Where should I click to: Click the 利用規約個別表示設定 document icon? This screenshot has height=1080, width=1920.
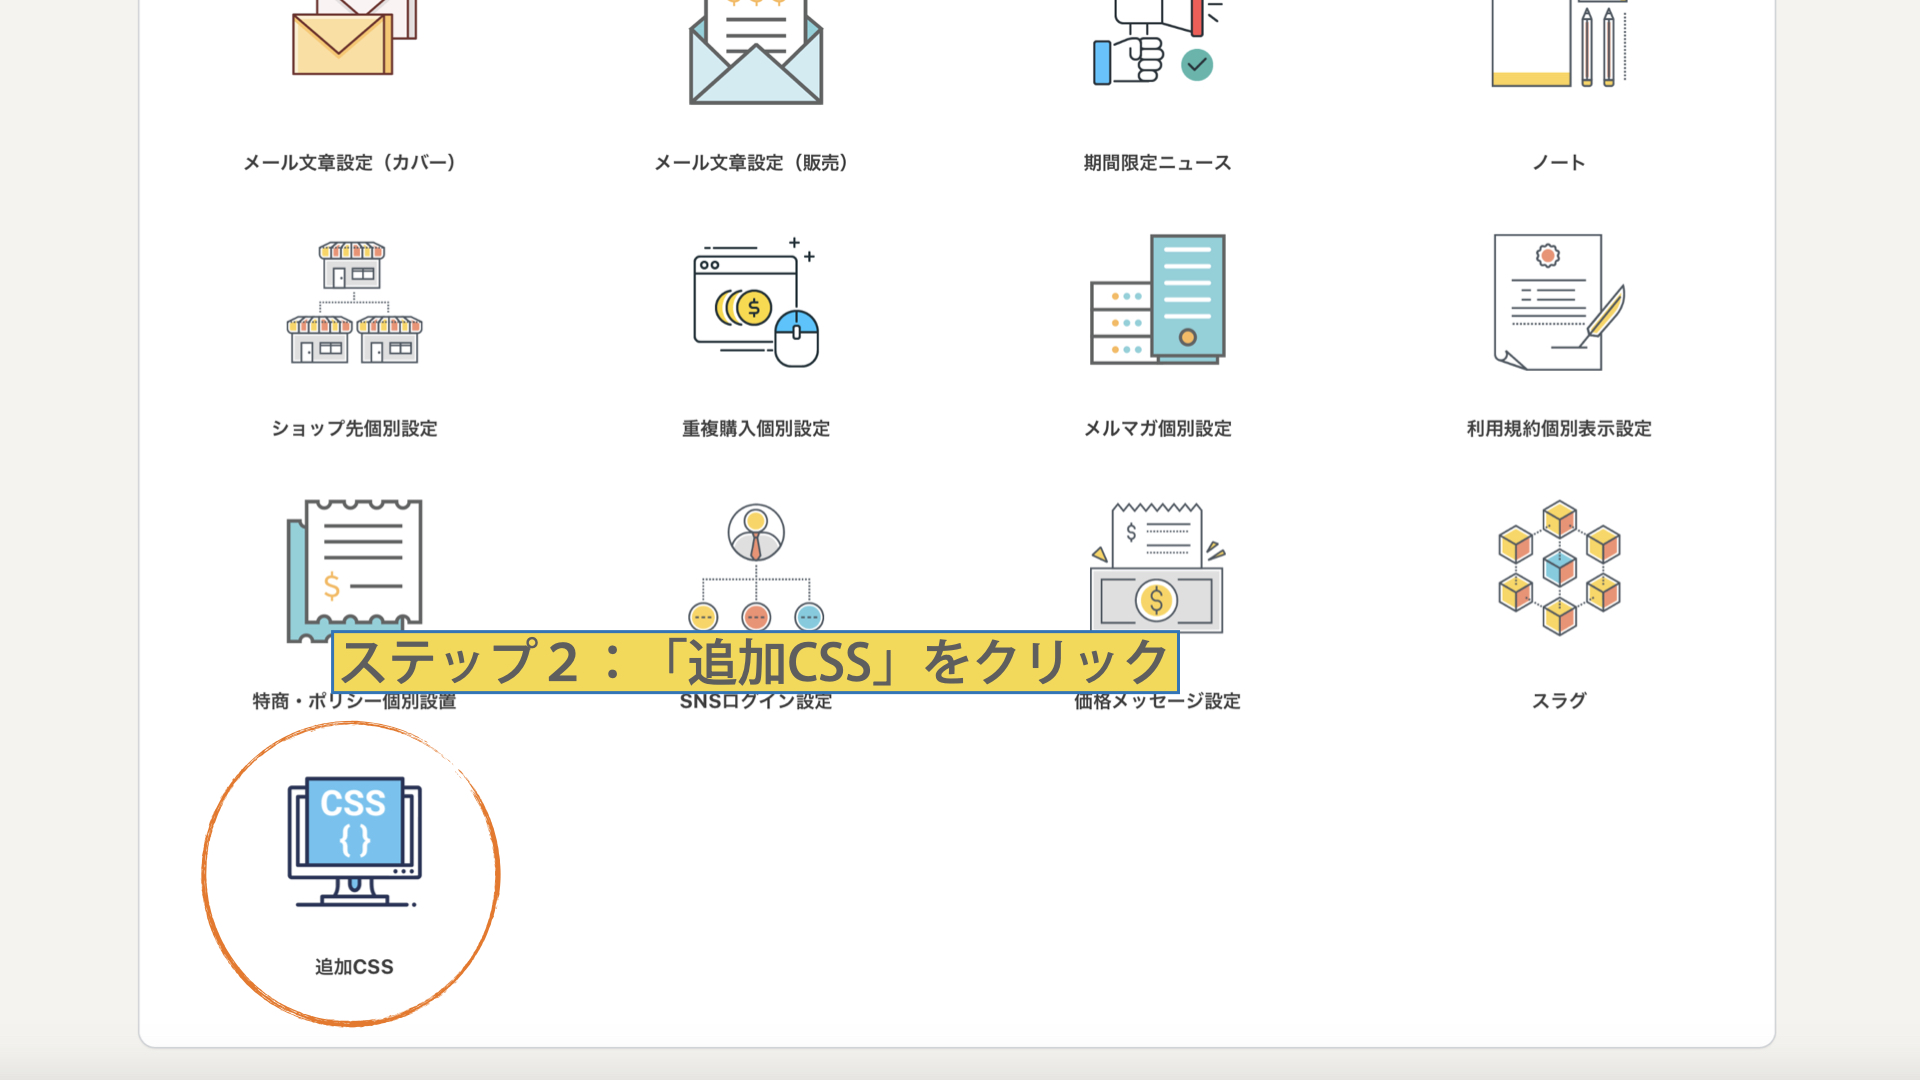point(1558,302)
